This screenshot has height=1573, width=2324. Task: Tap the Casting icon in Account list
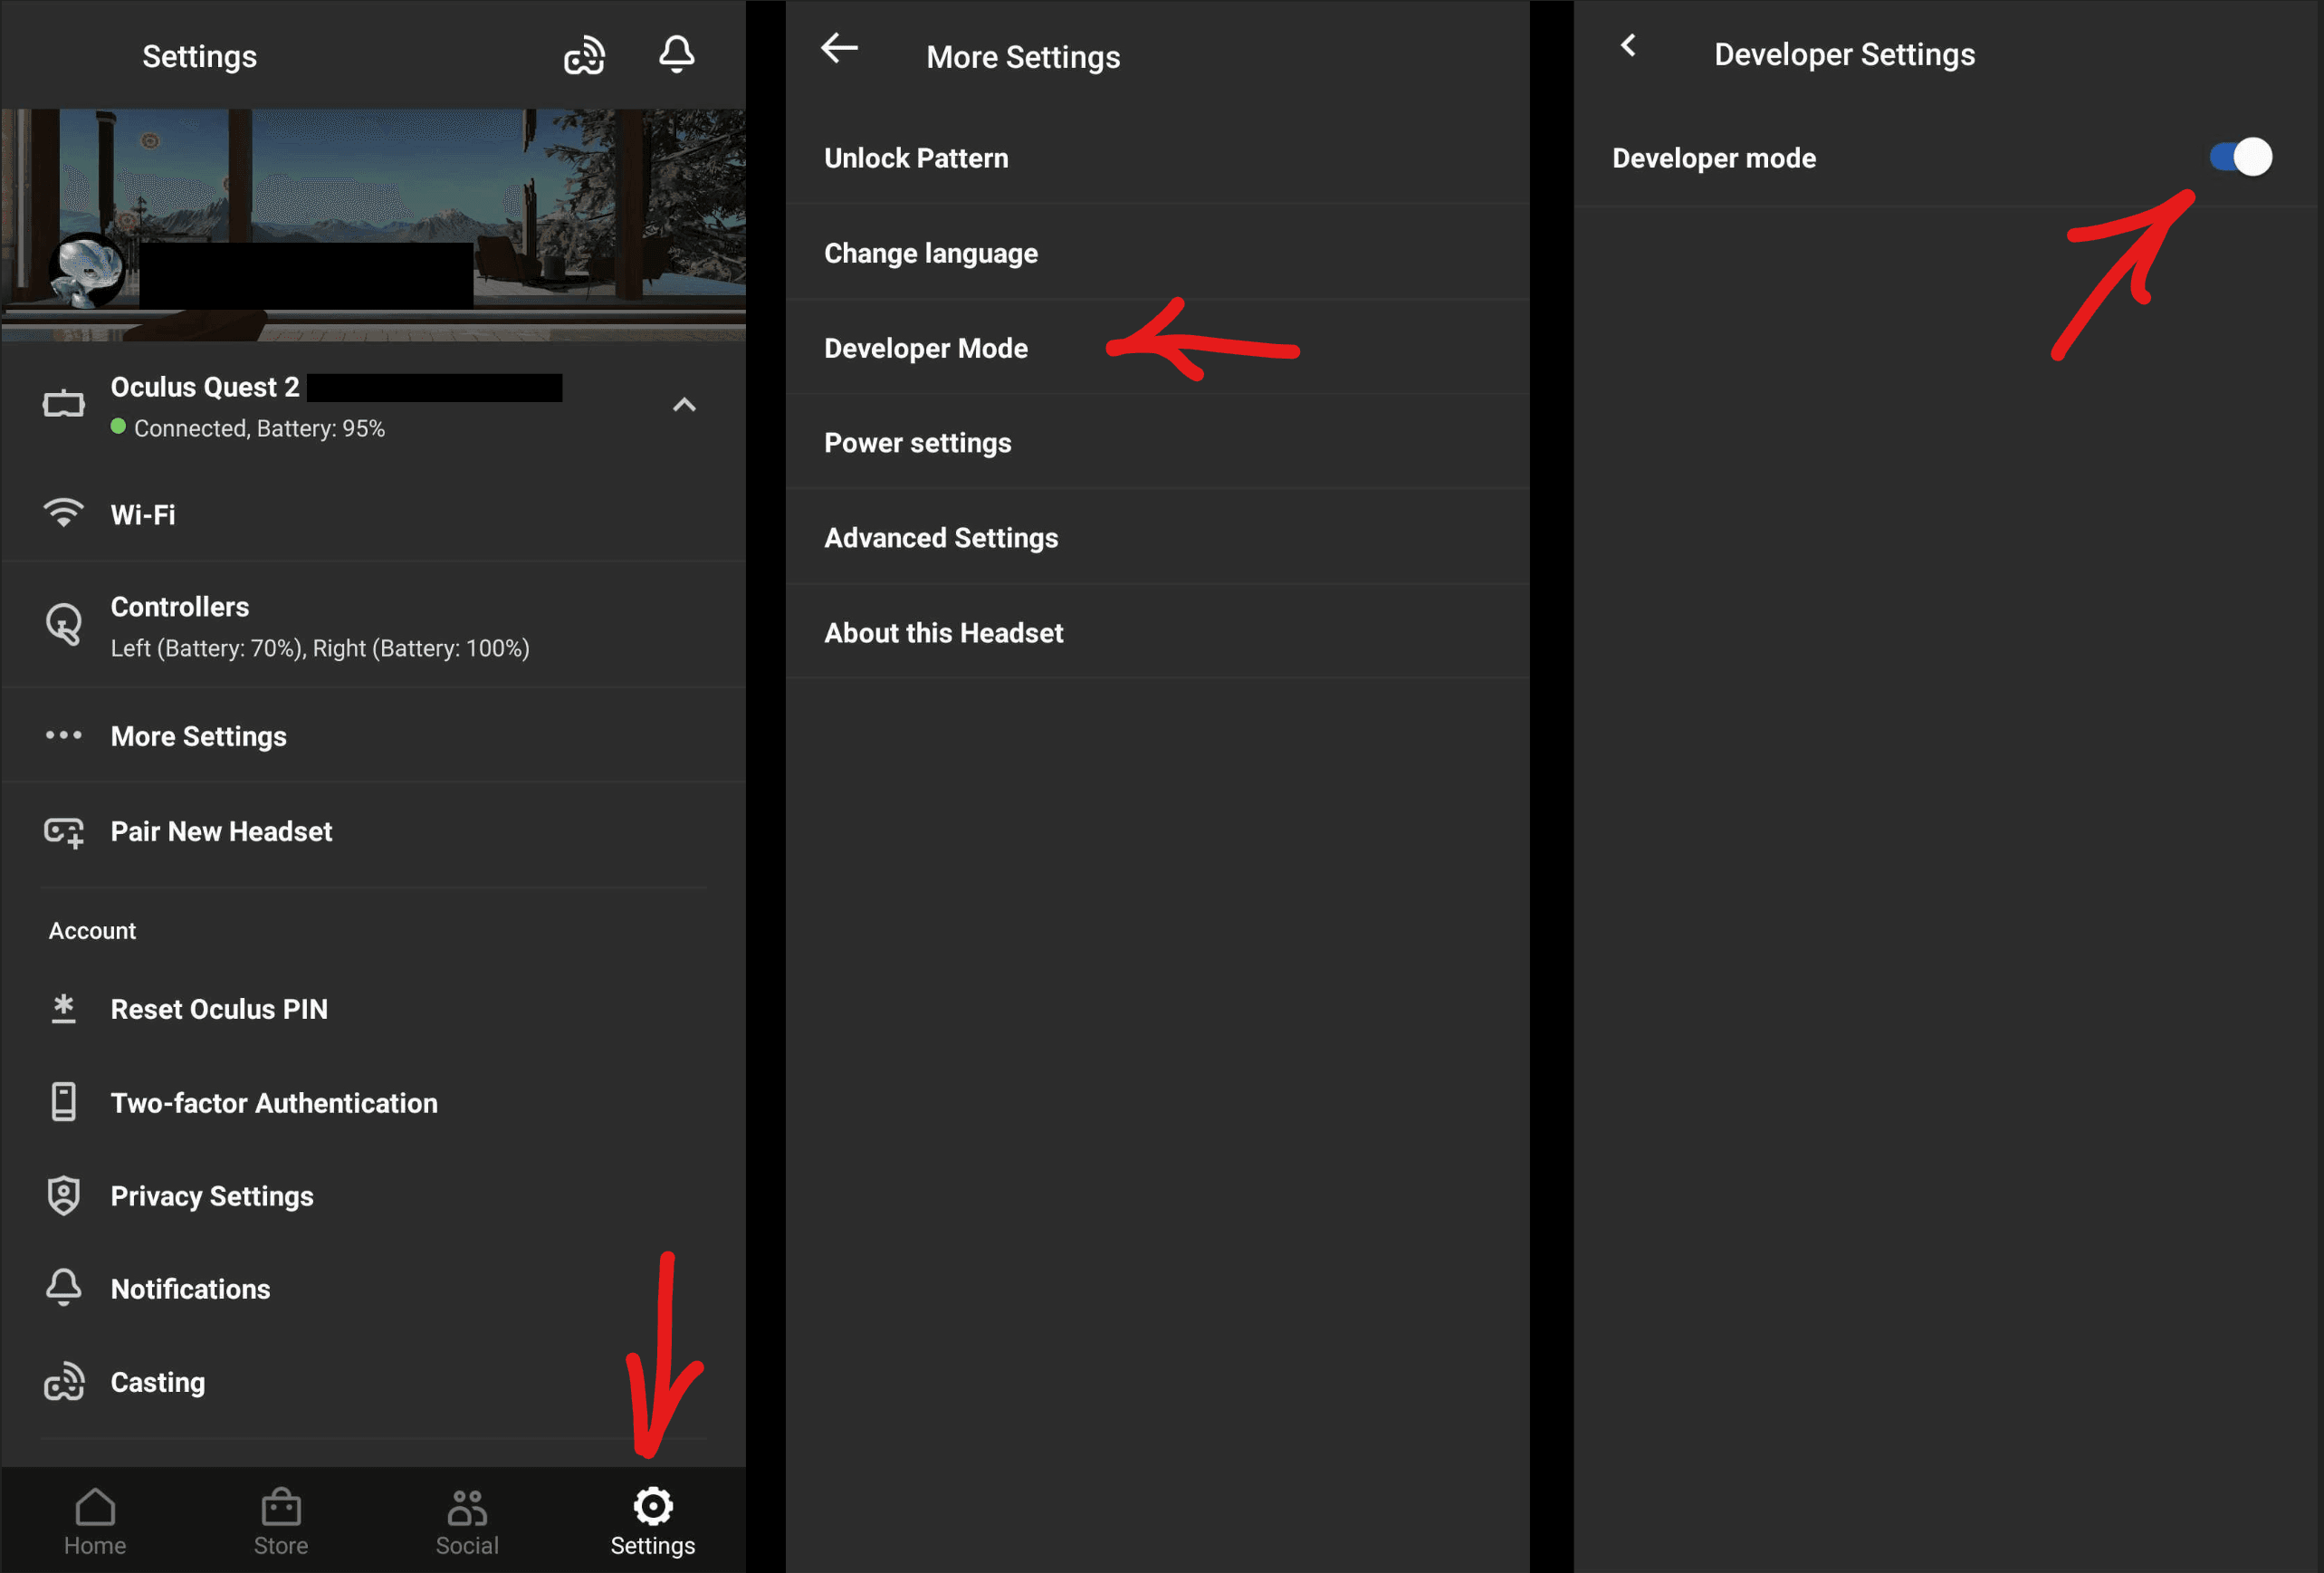[x=64, y=1382]
